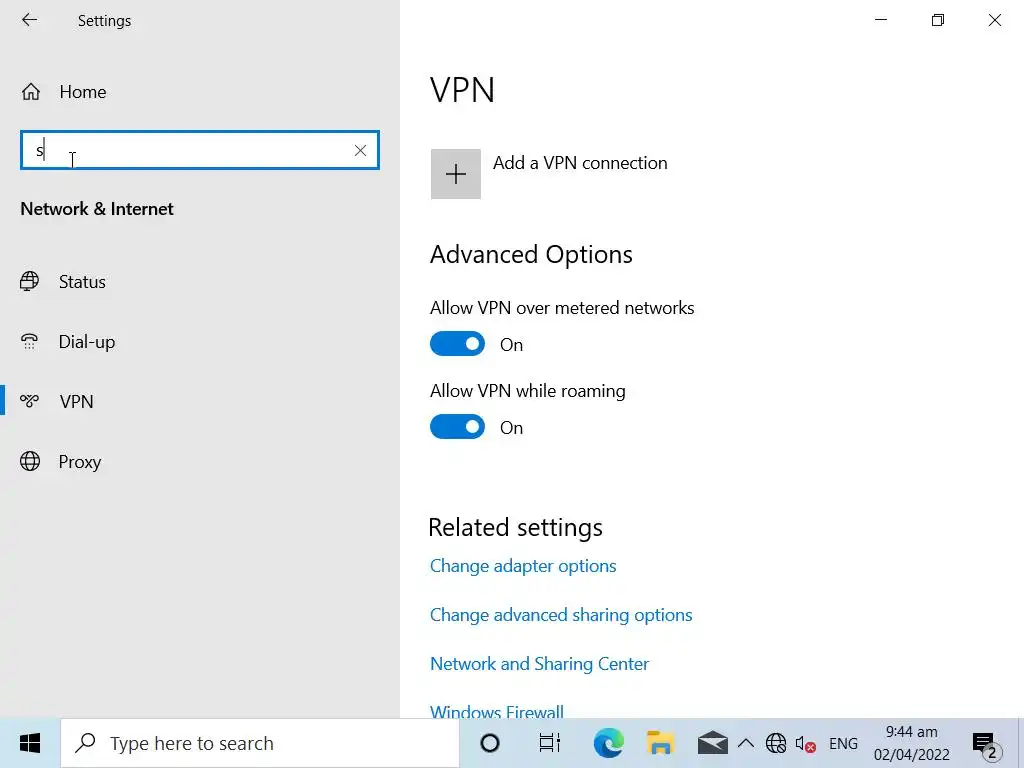The image size is (1024, 768).
Task: Clear the settings search box
Action: 360,150
